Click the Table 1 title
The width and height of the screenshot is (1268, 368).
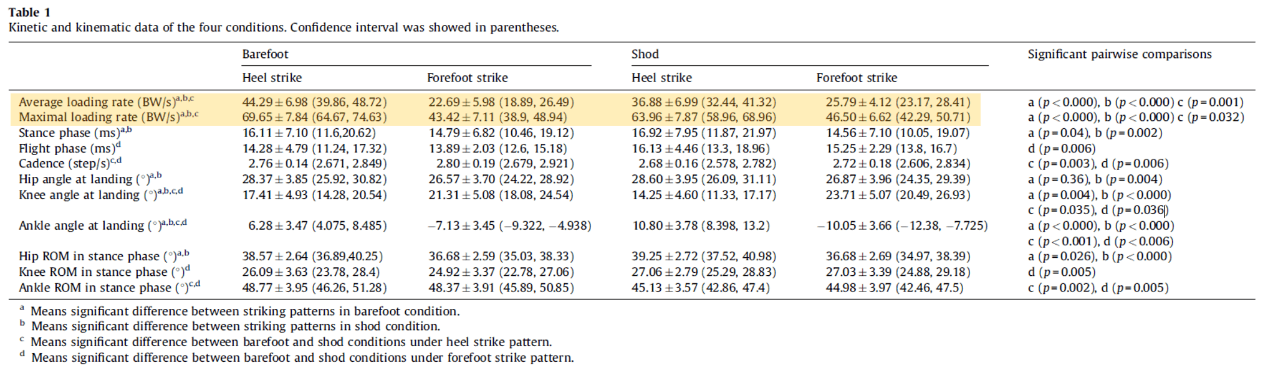(x=29, y=12)
